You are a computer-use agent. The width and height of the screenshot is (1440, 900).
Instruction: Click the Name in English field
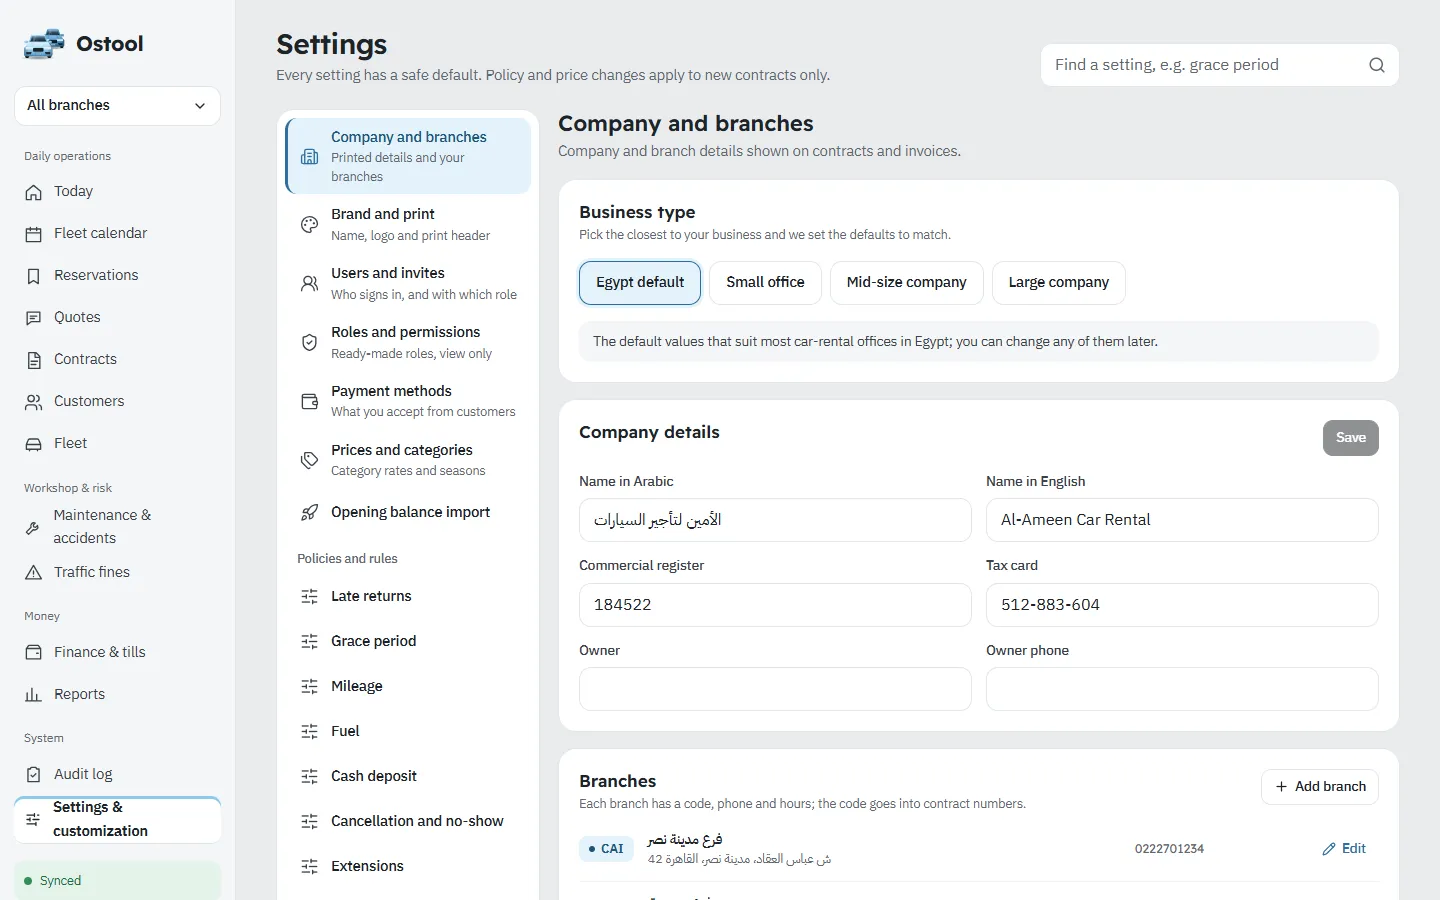point(1182,520)
